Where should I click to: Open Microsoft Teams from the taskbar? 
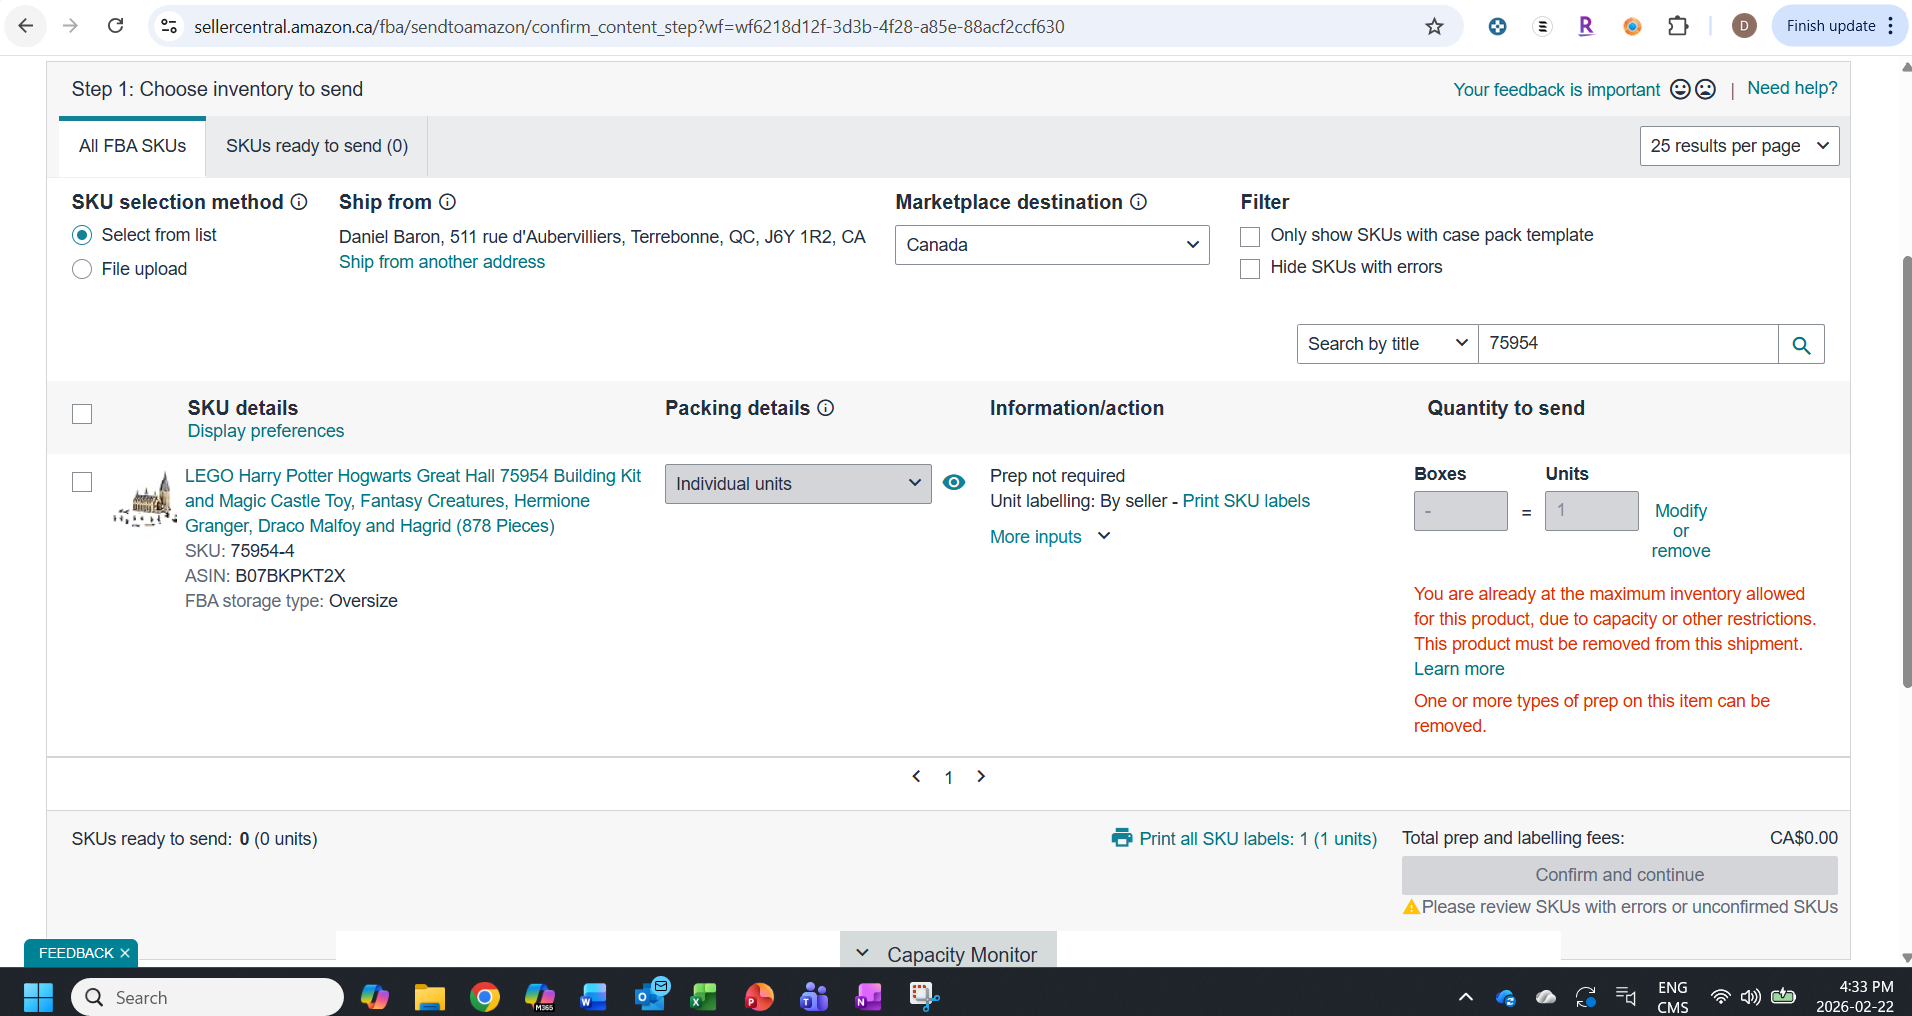pos(814,997)
